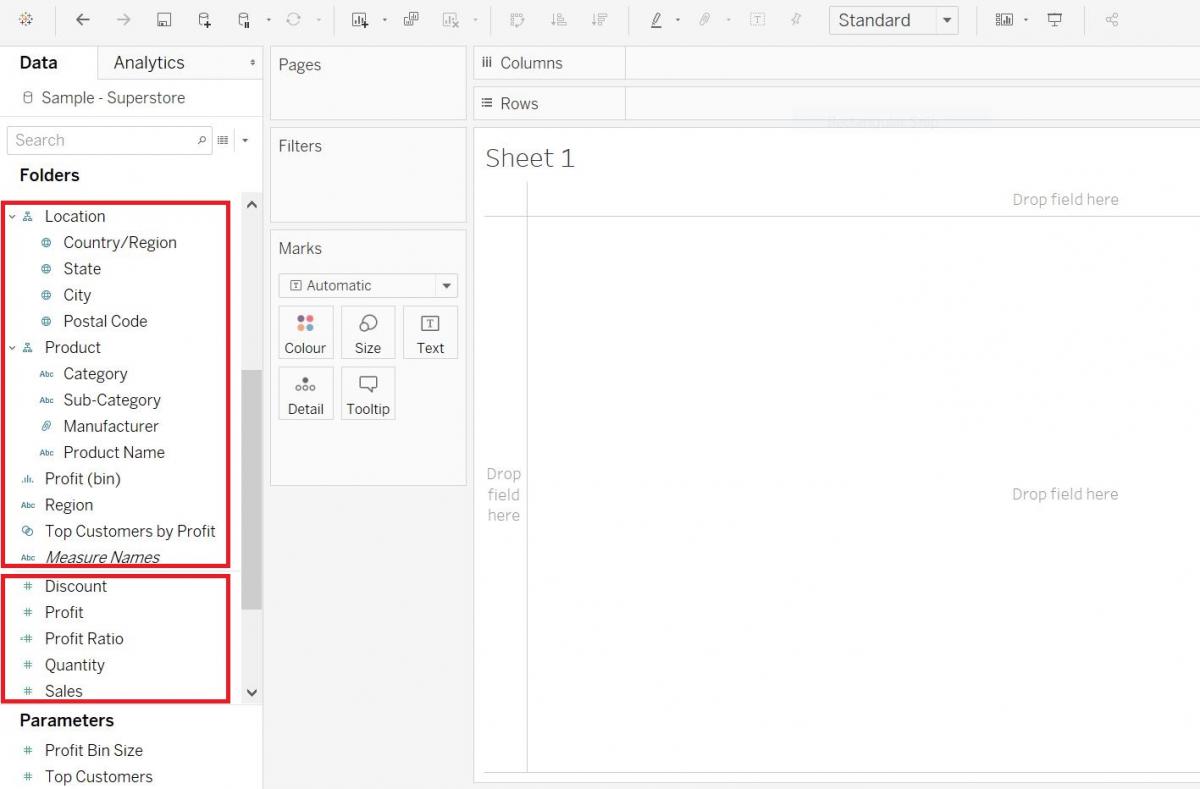1200x789 pixels.
Task: Click the Data pane scroll down arrow
Action: (x=251, y=692)
